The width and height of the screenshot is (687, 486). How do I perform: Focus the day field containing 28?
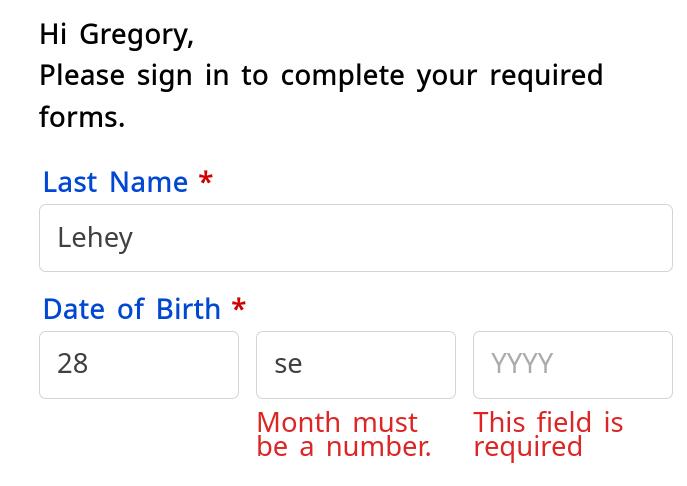(139, 364)
